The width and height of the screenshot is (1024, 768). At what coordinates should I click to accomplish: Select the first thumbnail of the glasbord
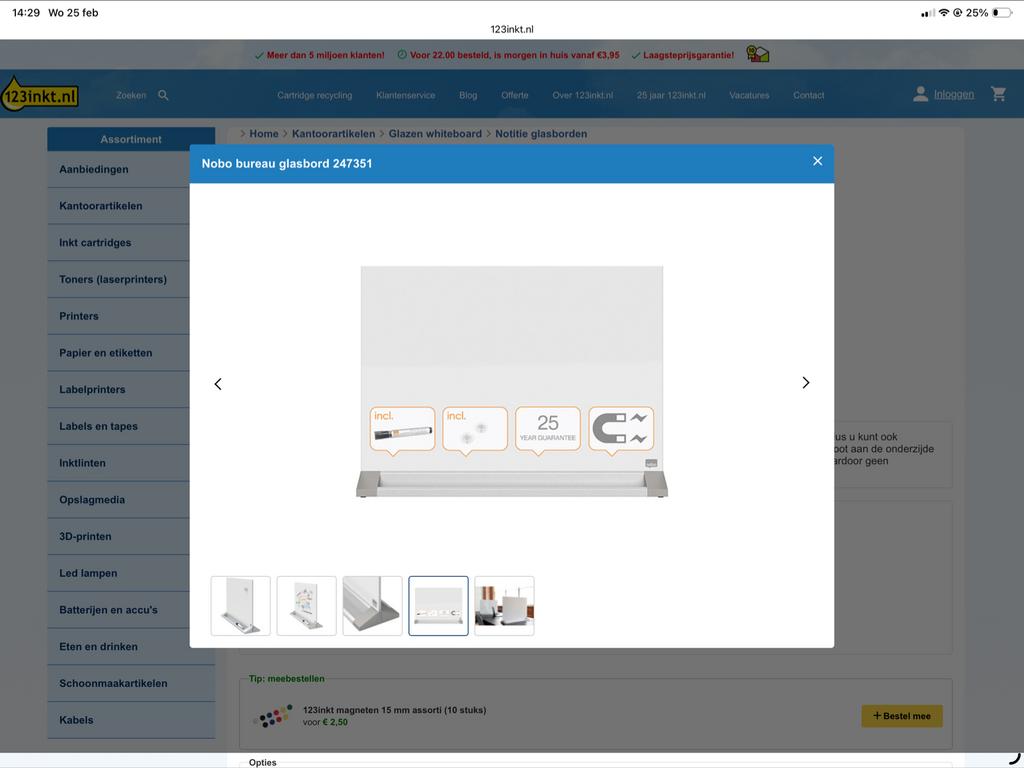(x=240, y=606)
